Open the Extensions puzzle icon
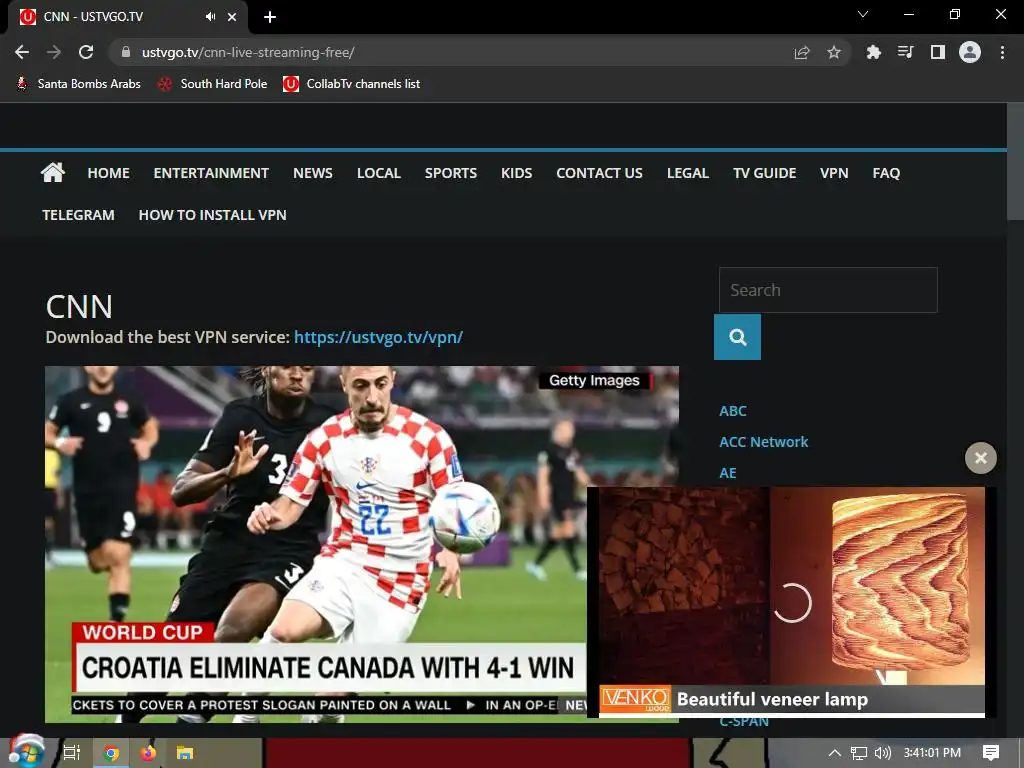Image resolution: width=1024 pixels, height=768 pixels. 873,52
